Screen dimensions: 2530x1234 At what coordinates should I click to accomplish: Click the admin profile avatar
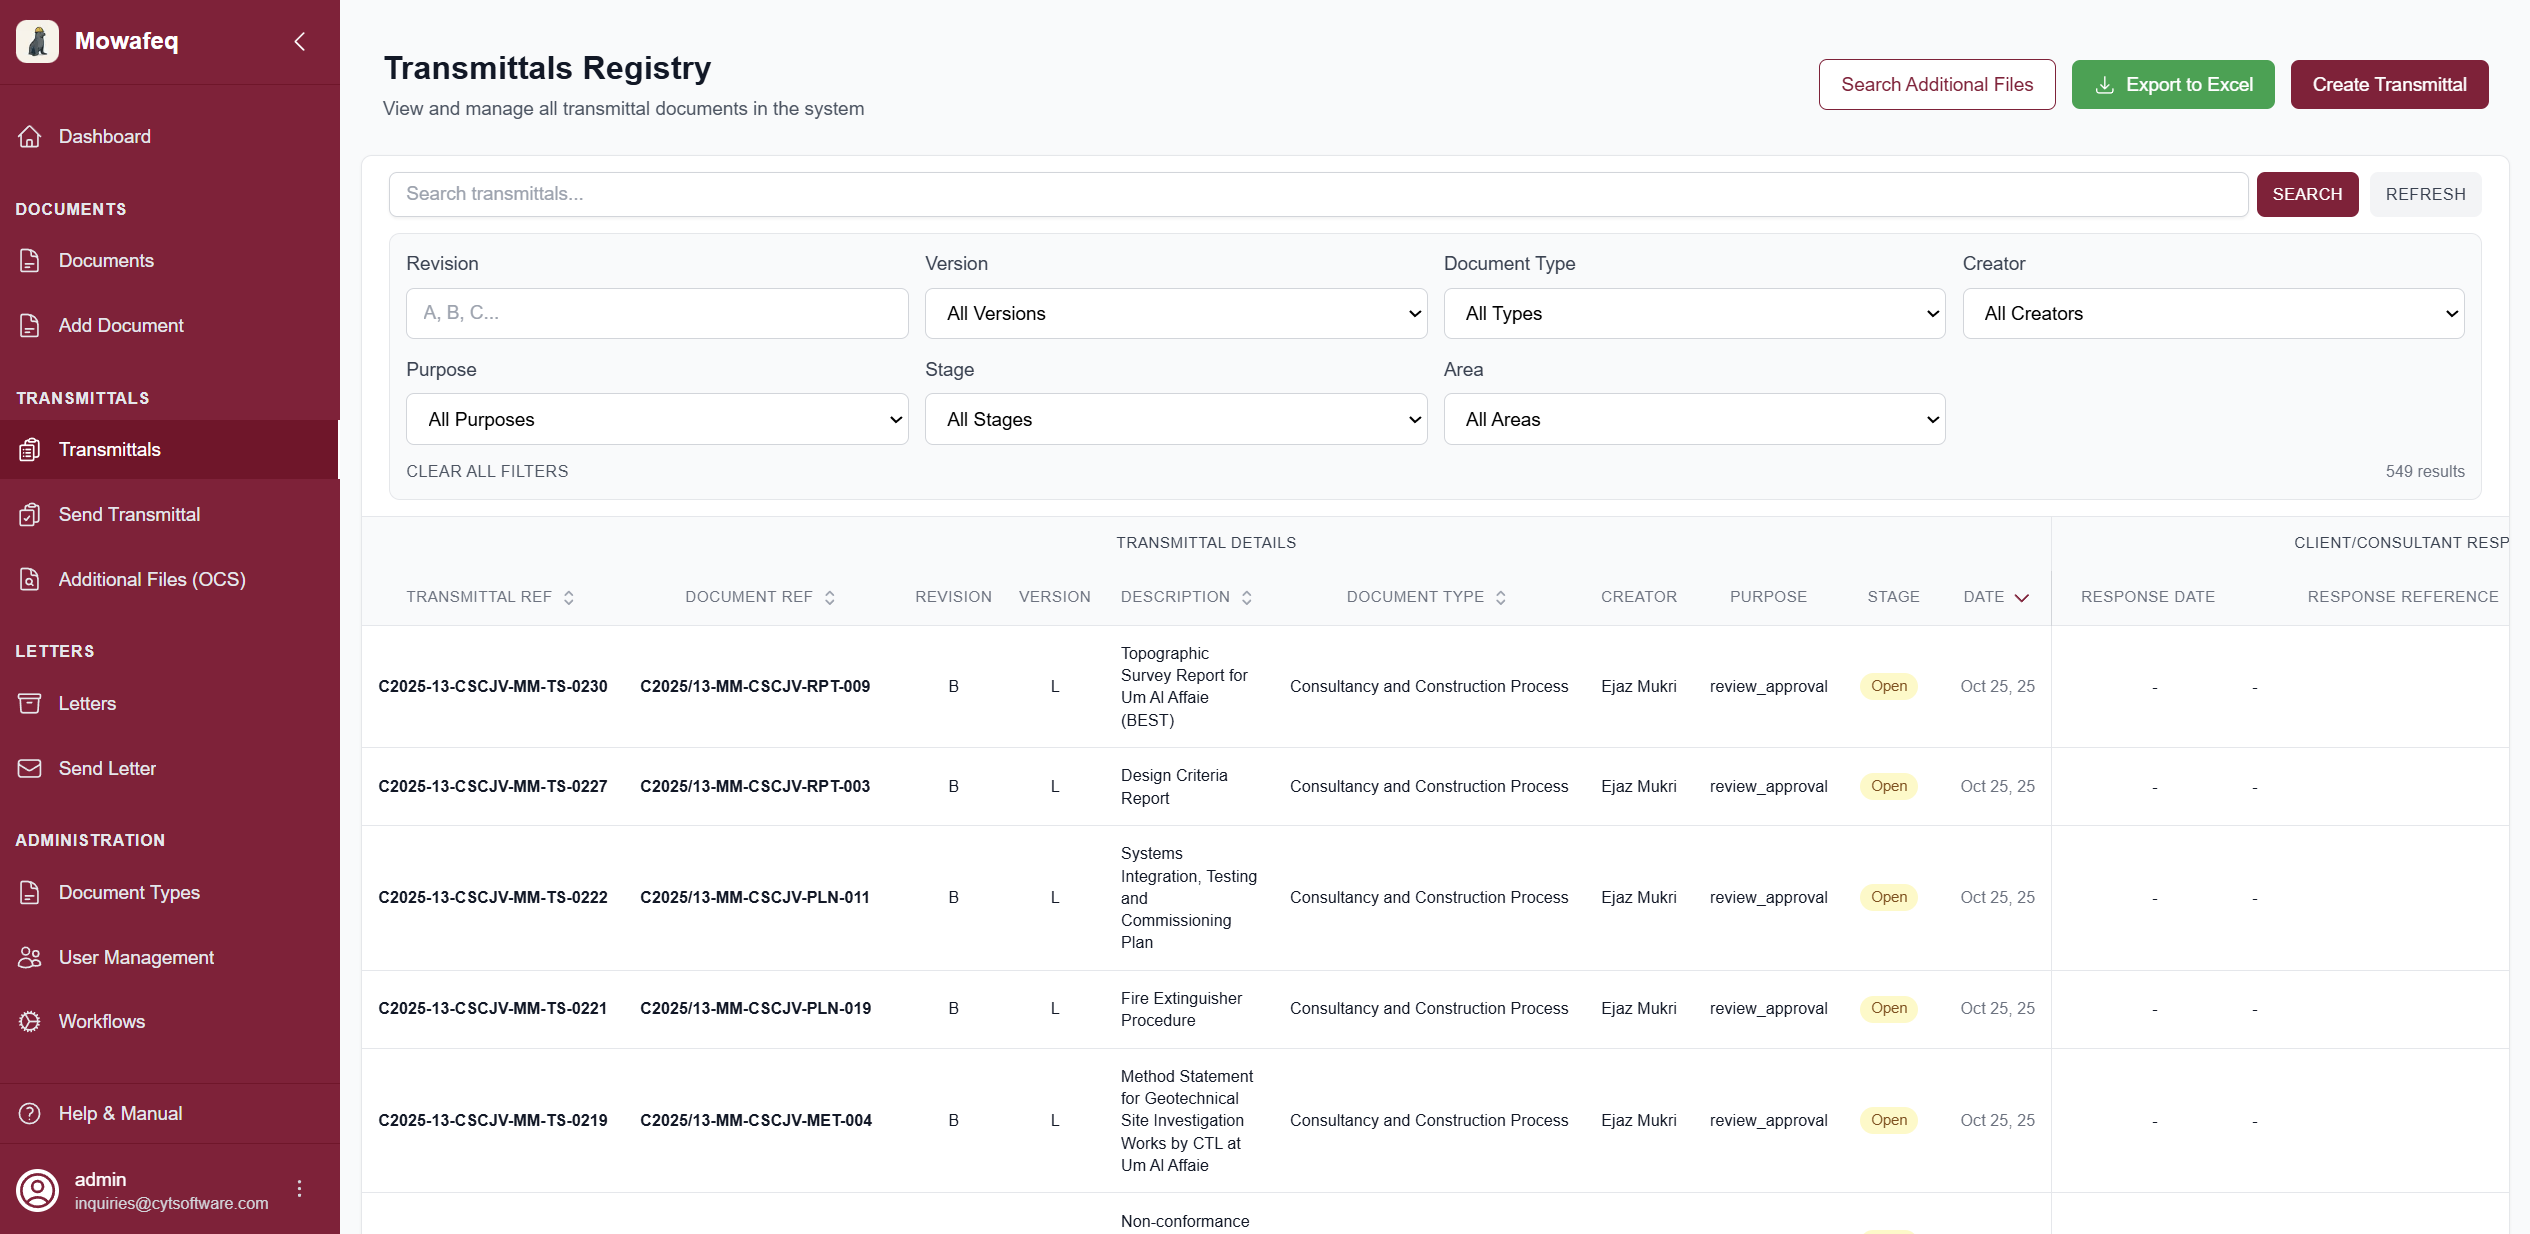click(37, 1190)
